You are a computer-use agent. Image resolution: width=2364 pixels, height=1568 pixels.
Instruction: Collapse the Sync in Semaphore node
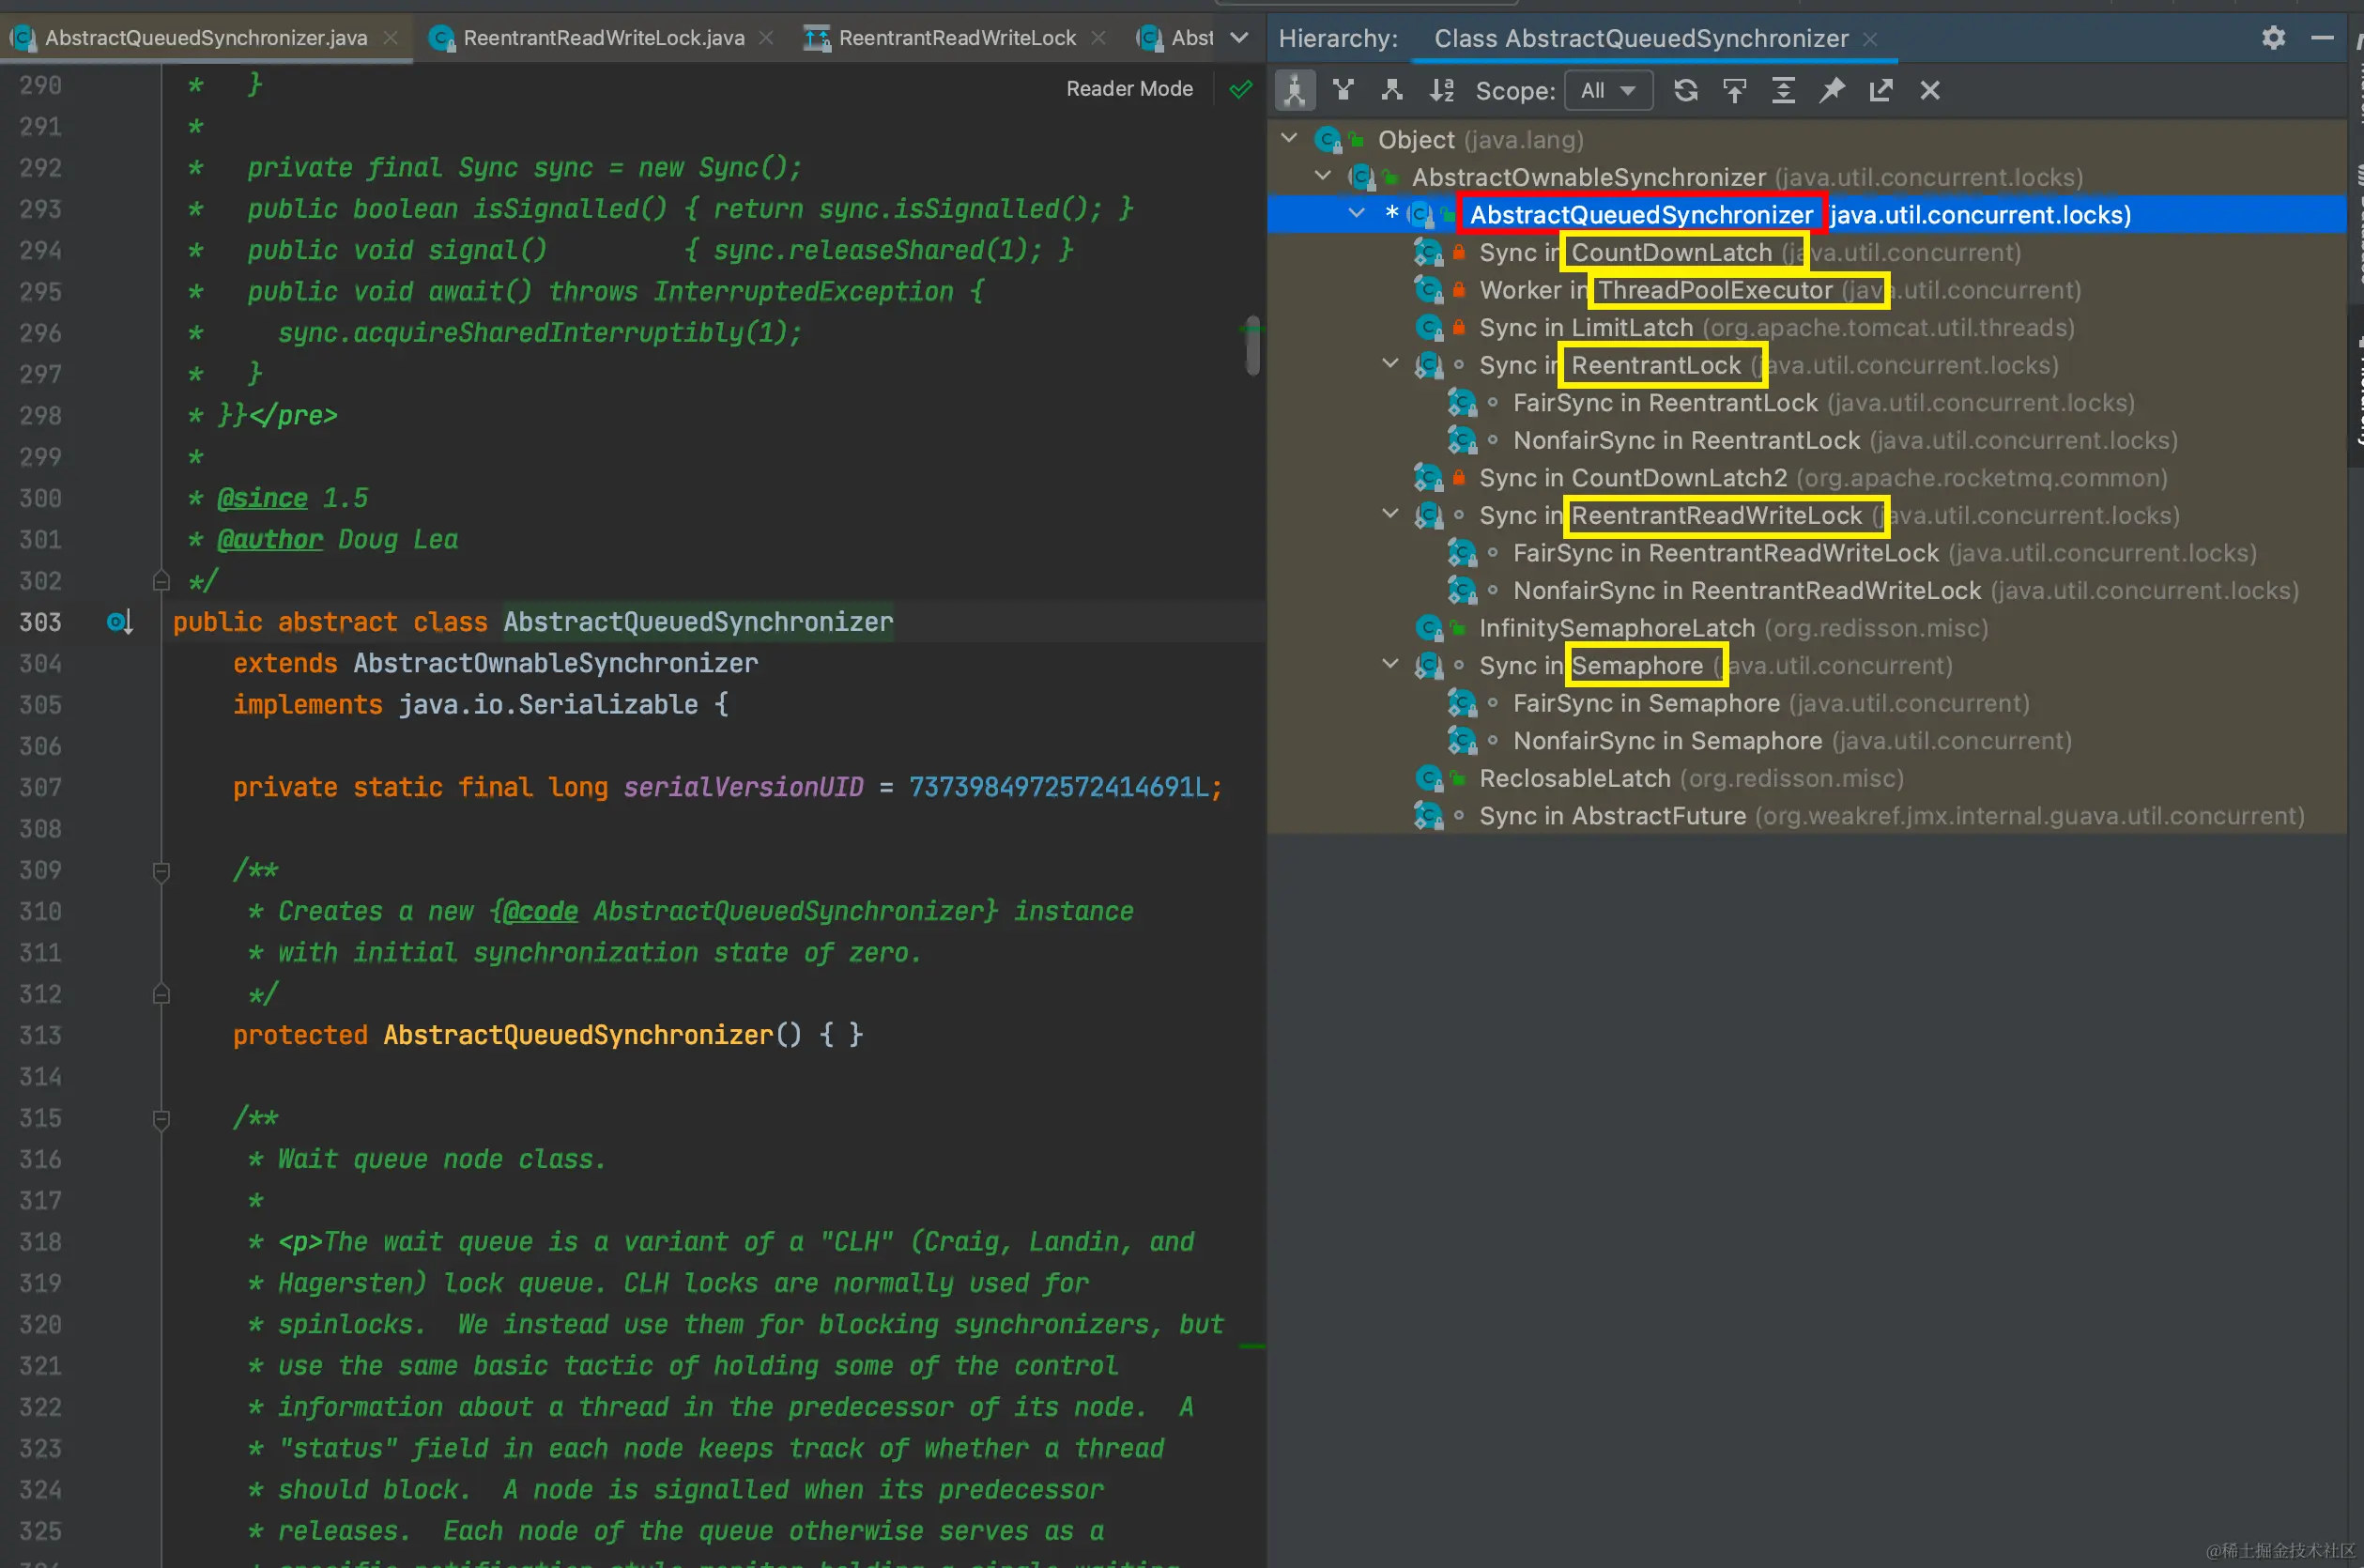click(1390, 665)
